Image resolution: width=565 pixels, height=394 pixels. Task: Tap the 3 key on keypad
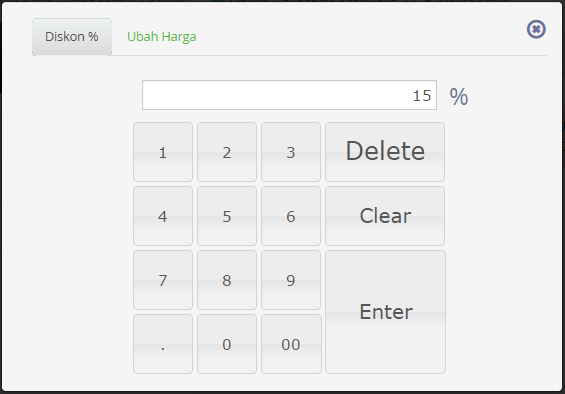tap(291, 152)
